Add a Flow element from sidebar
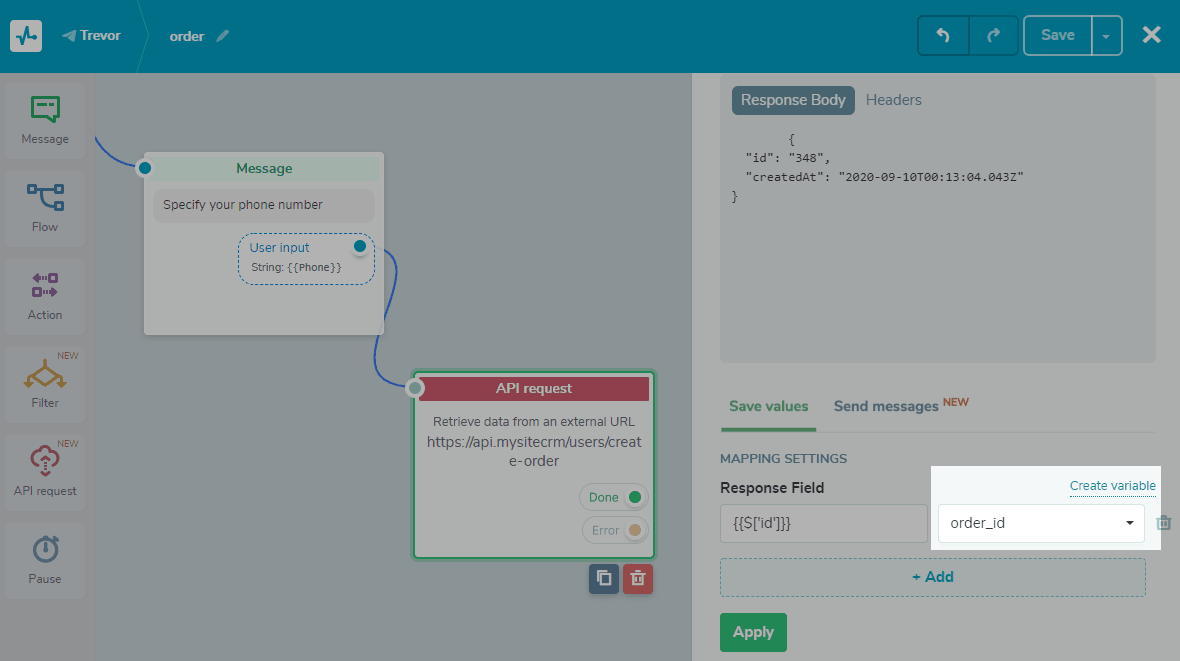This screenshot has height=661, width=1180. click(45, 209)
